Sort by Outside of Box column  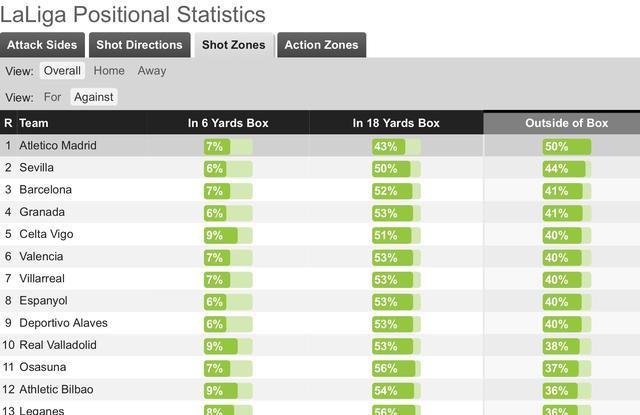pyautogui.click(x=566, y=123)
